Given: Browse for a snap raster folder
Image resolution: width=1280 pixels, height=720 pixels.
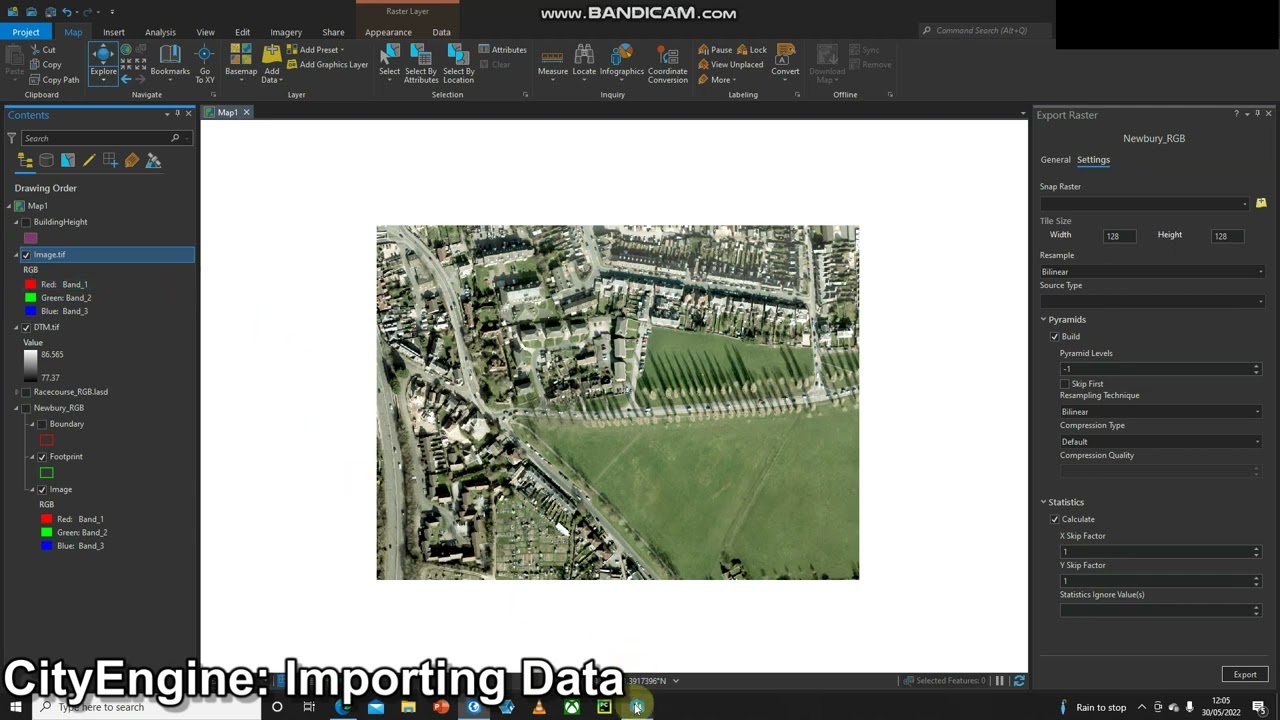Looking at the screenshot, I should click(1261, 203).
